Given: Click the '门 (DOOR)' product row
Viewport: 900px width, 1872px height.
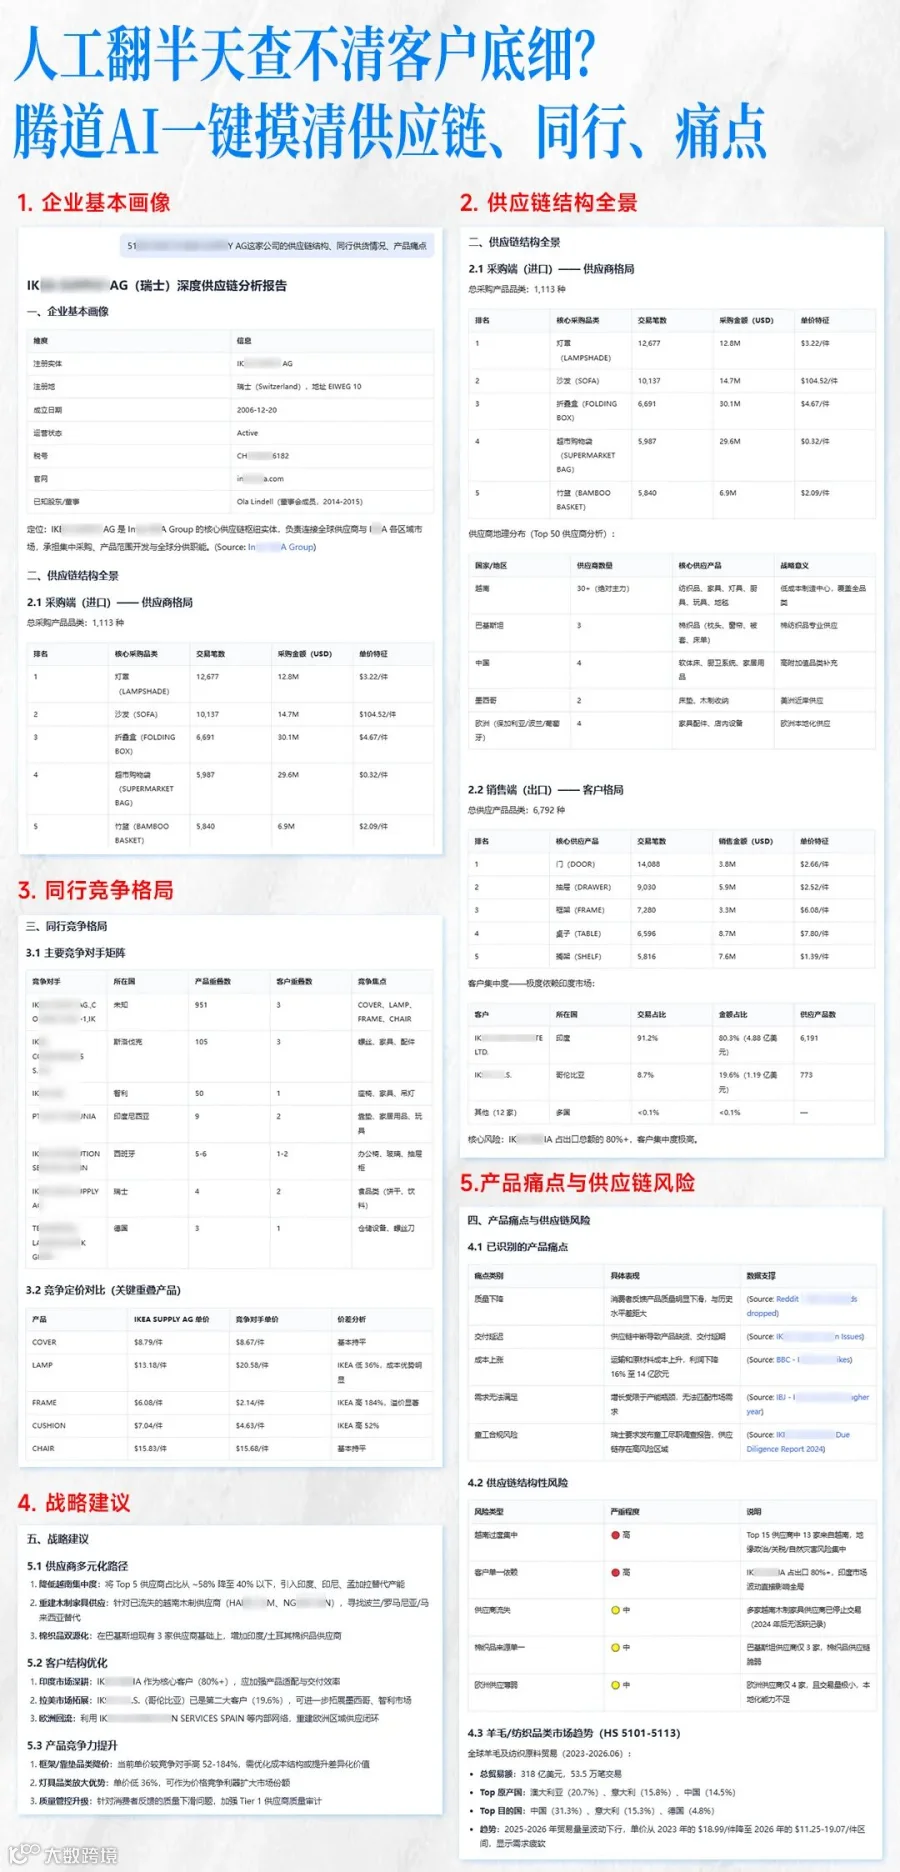Looking at the screenshot, I should (671, 864).
